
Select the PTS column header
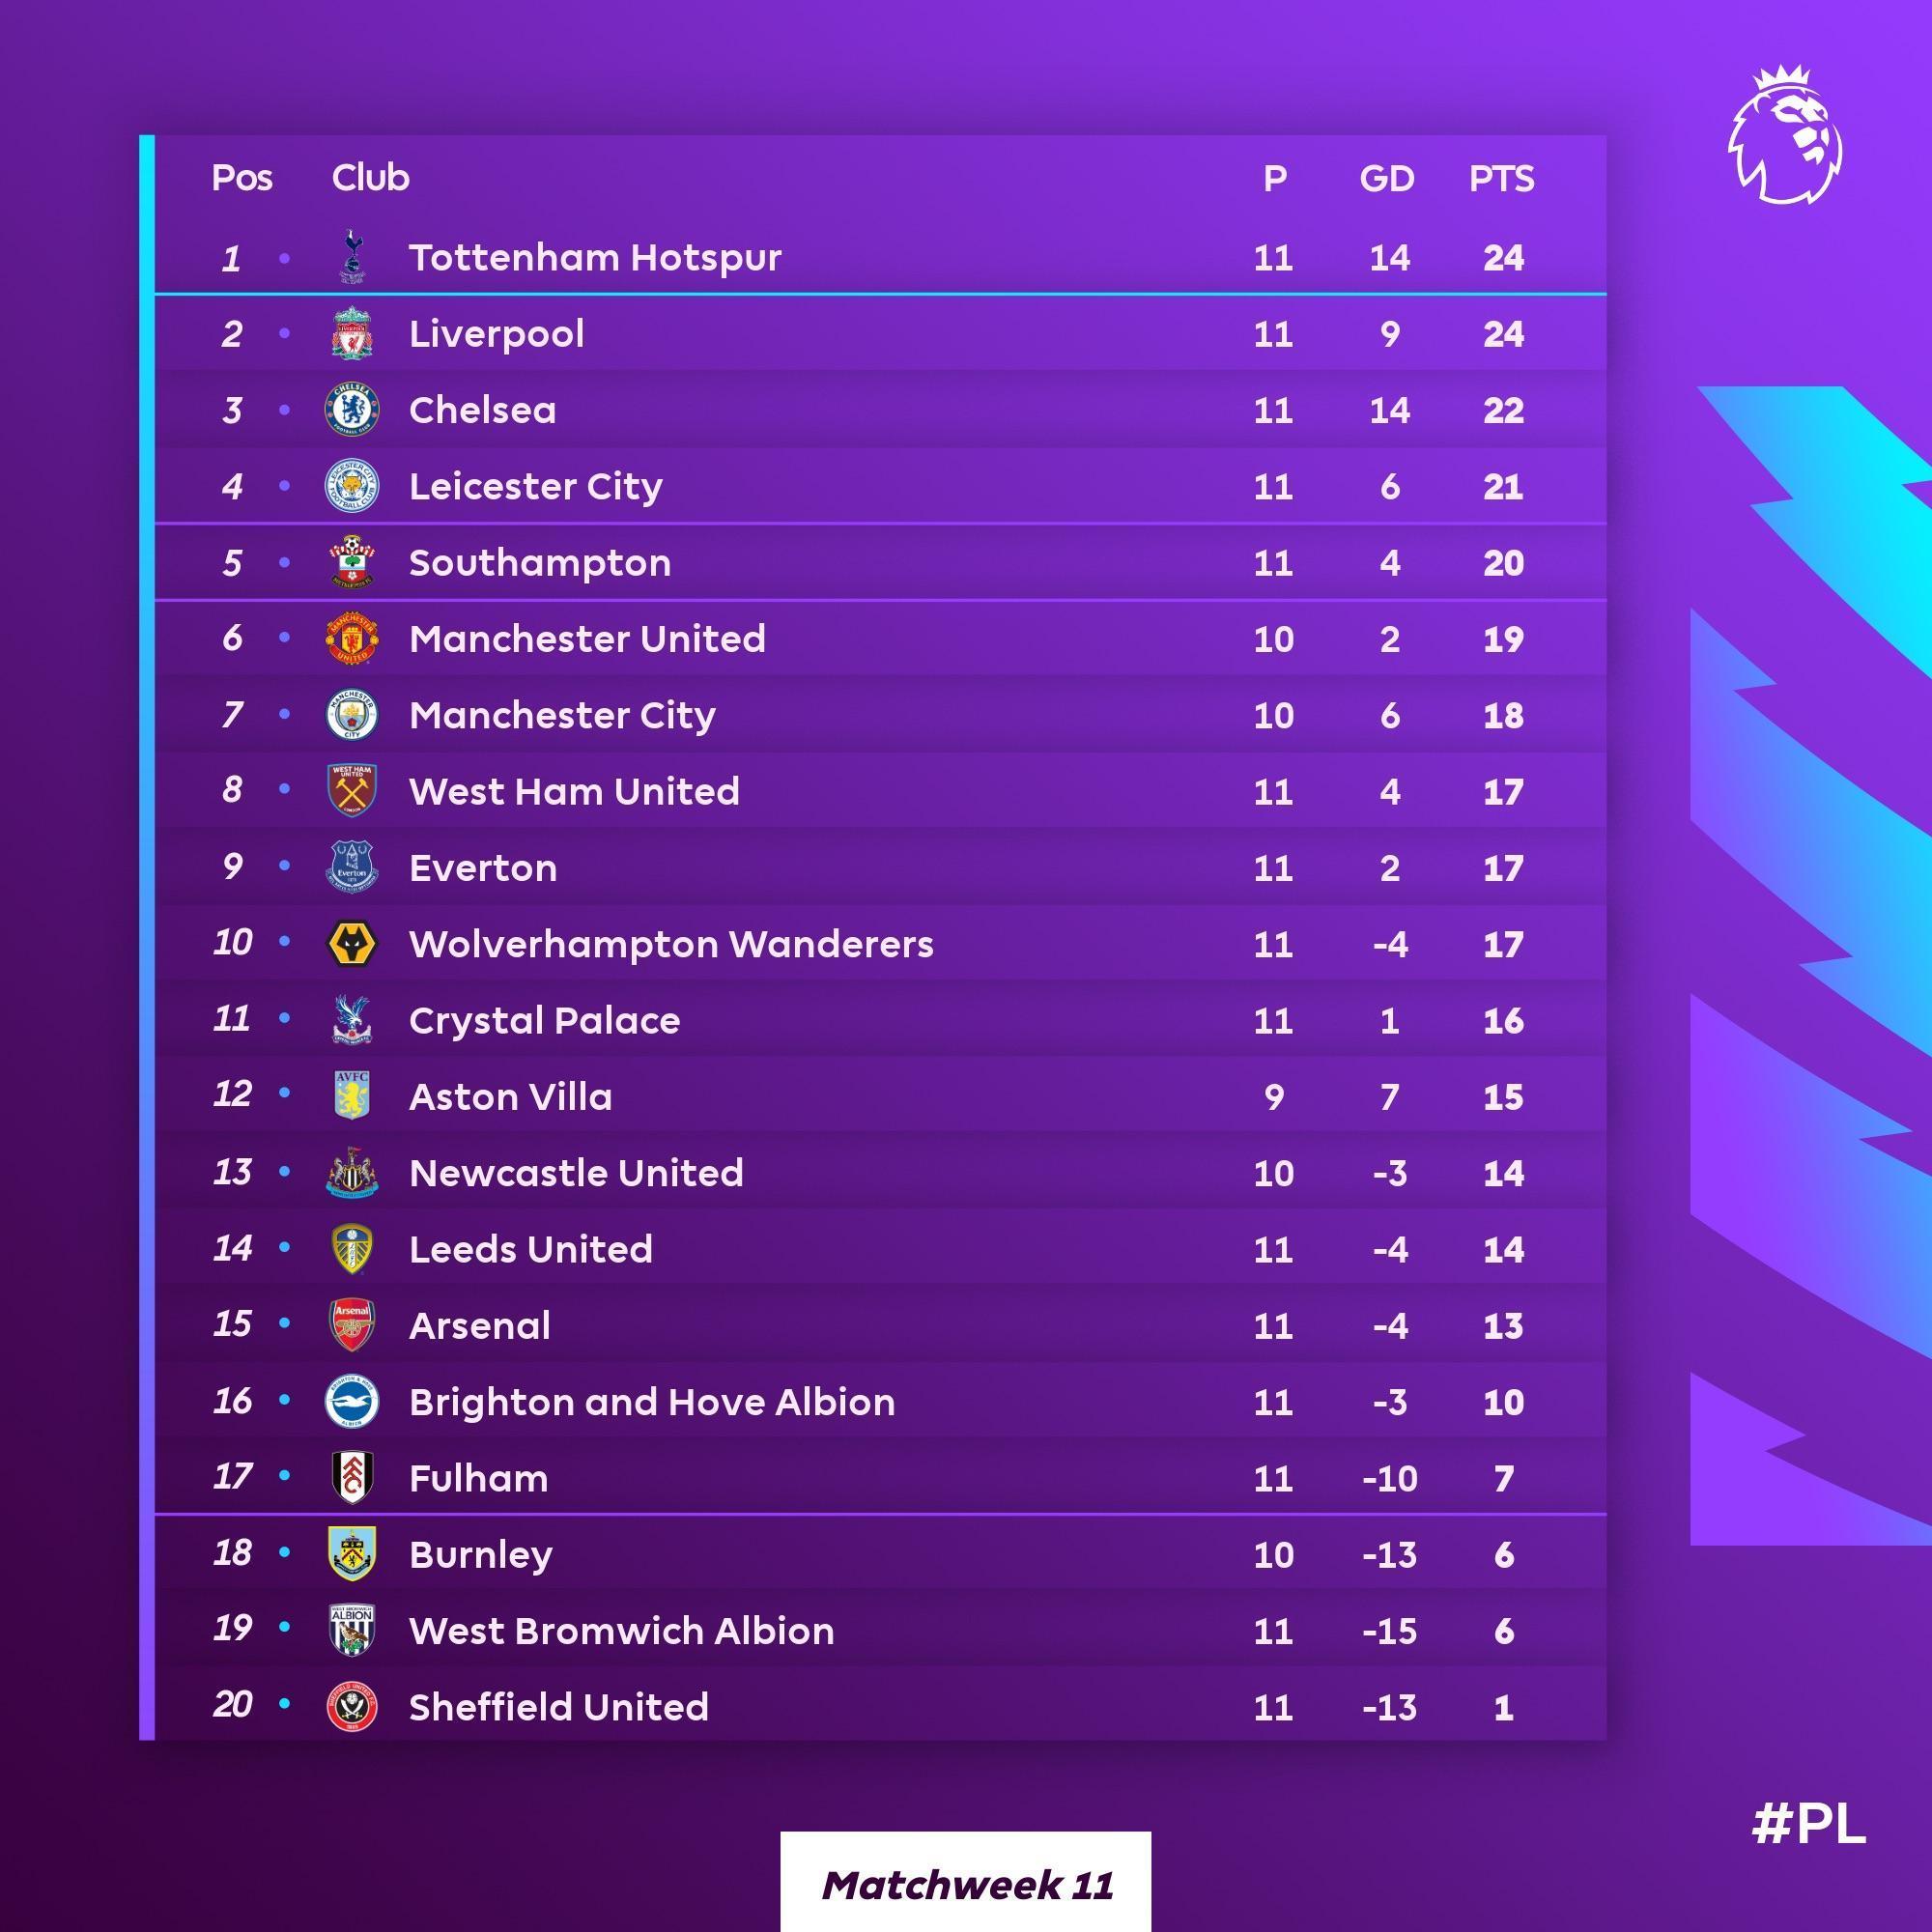point(1501,179)
